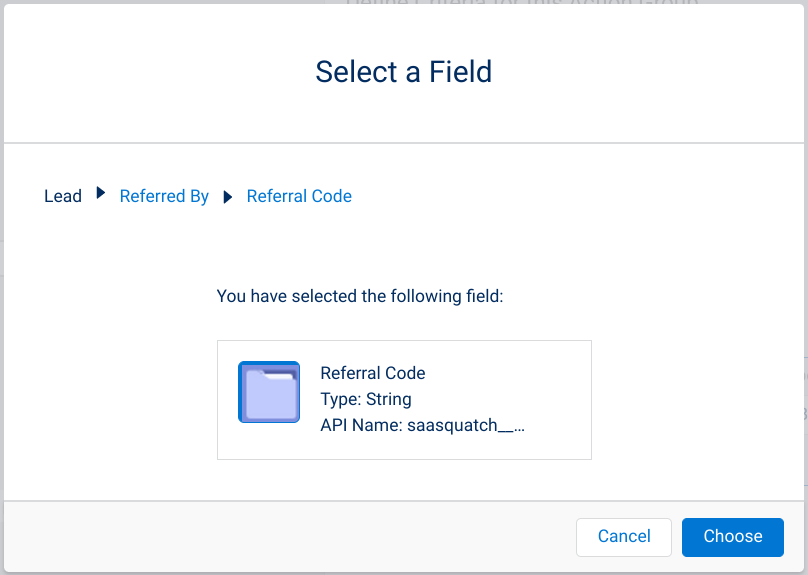
Task: Confirm the selection with the Choose button
Action: tap(733, 537)
